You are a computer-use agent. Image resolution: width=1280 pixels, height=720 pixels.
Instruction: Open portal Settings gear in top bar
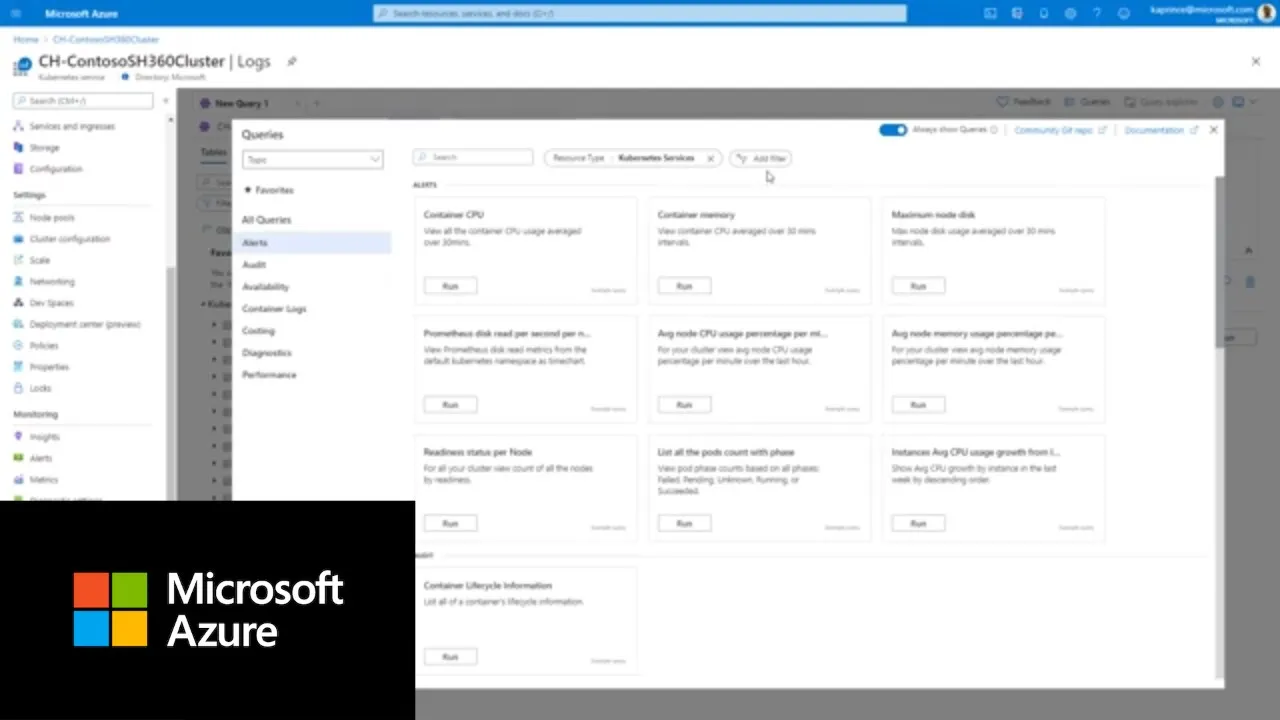pos(1071,13)
